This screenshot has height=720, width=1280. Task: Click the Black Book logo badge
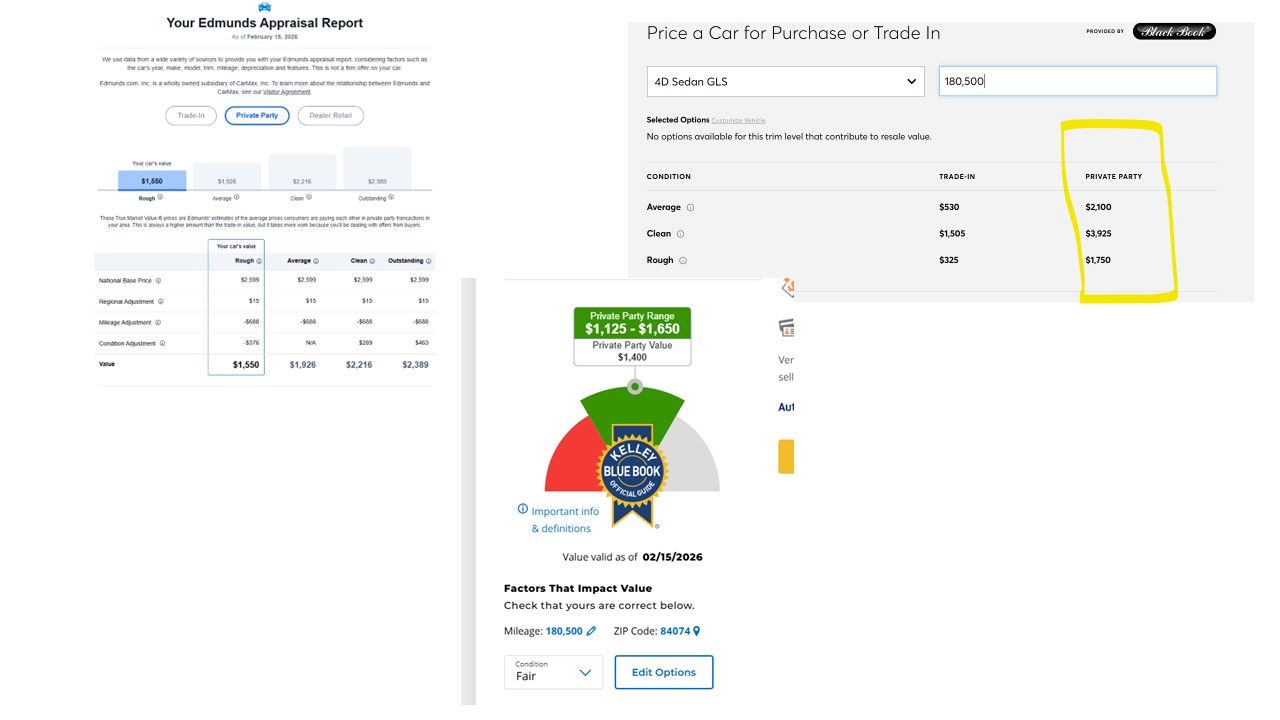pos(1174,31)
